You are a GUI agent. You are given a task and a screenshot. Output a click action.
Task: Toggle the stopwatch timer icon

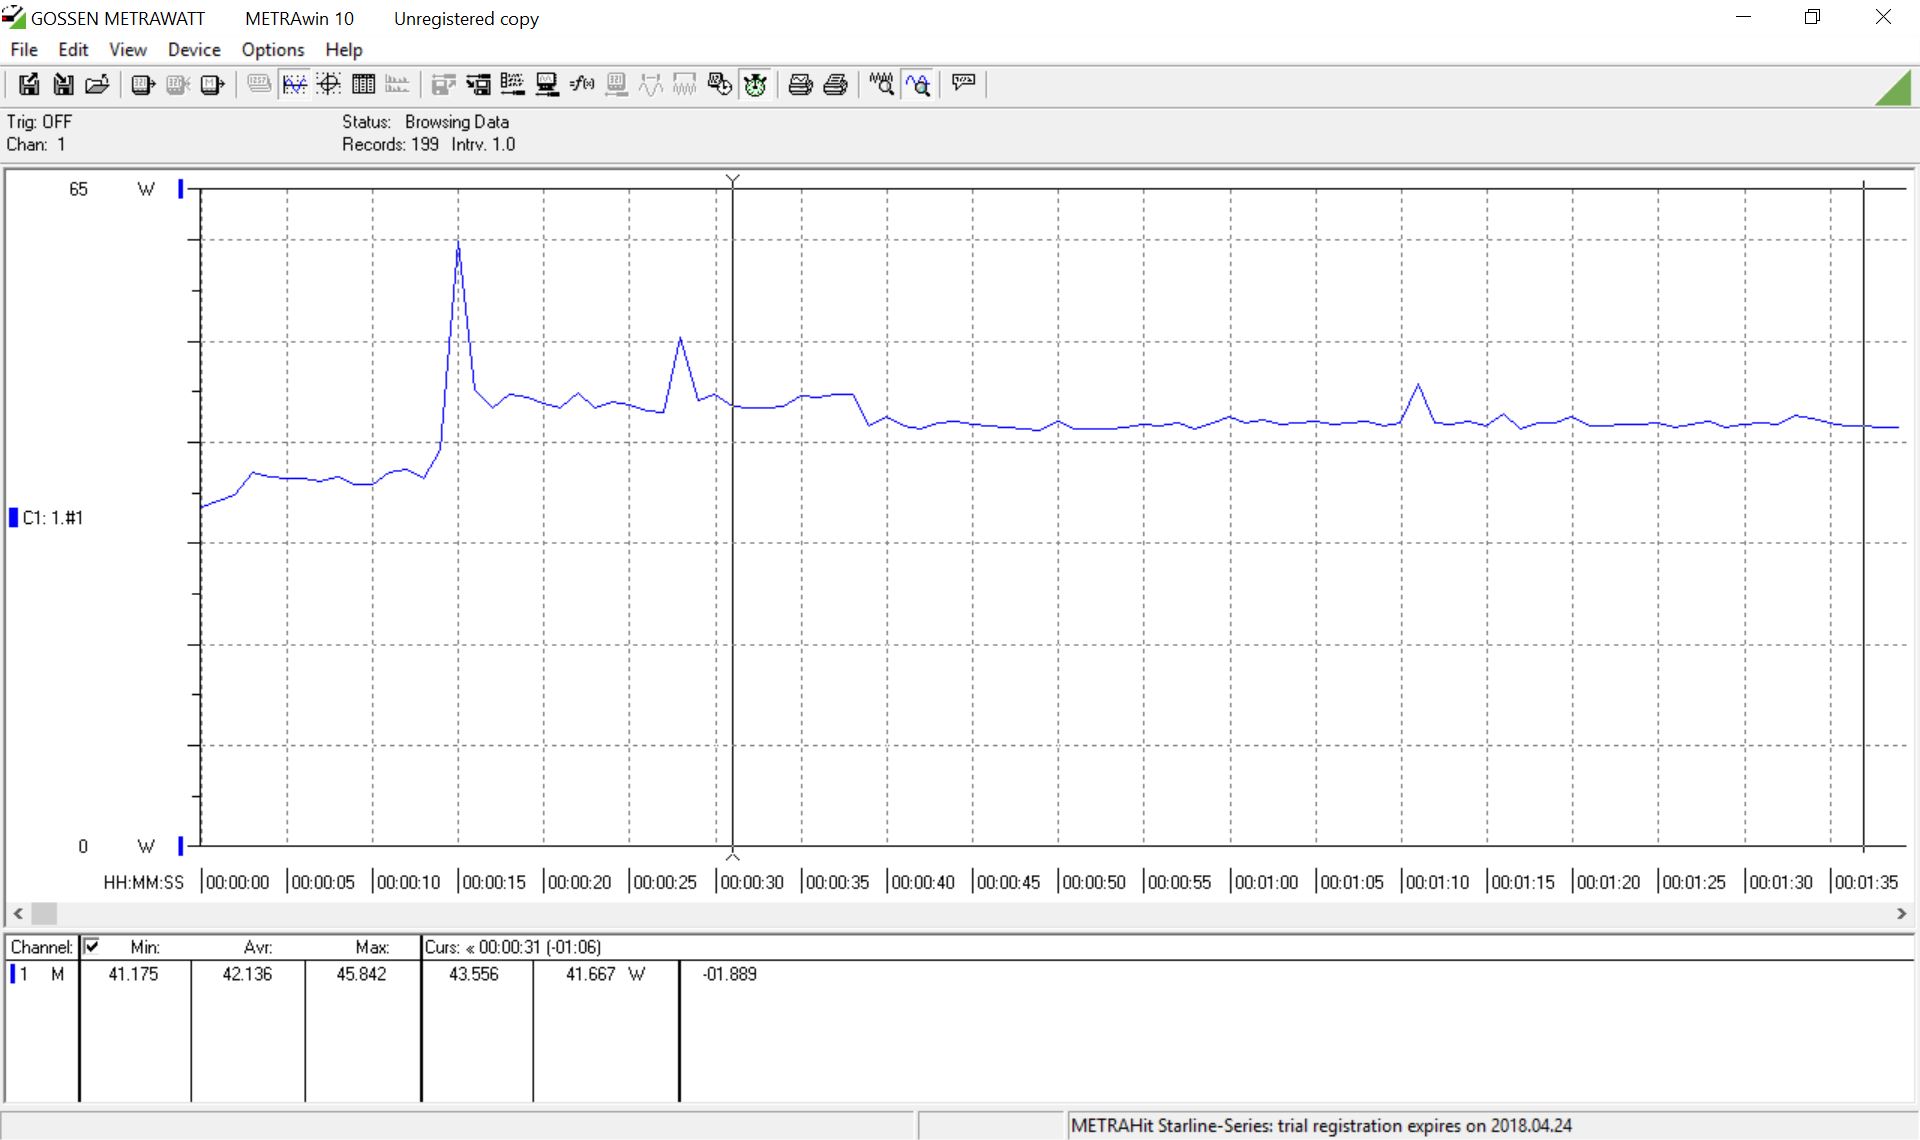coord(755,85)
